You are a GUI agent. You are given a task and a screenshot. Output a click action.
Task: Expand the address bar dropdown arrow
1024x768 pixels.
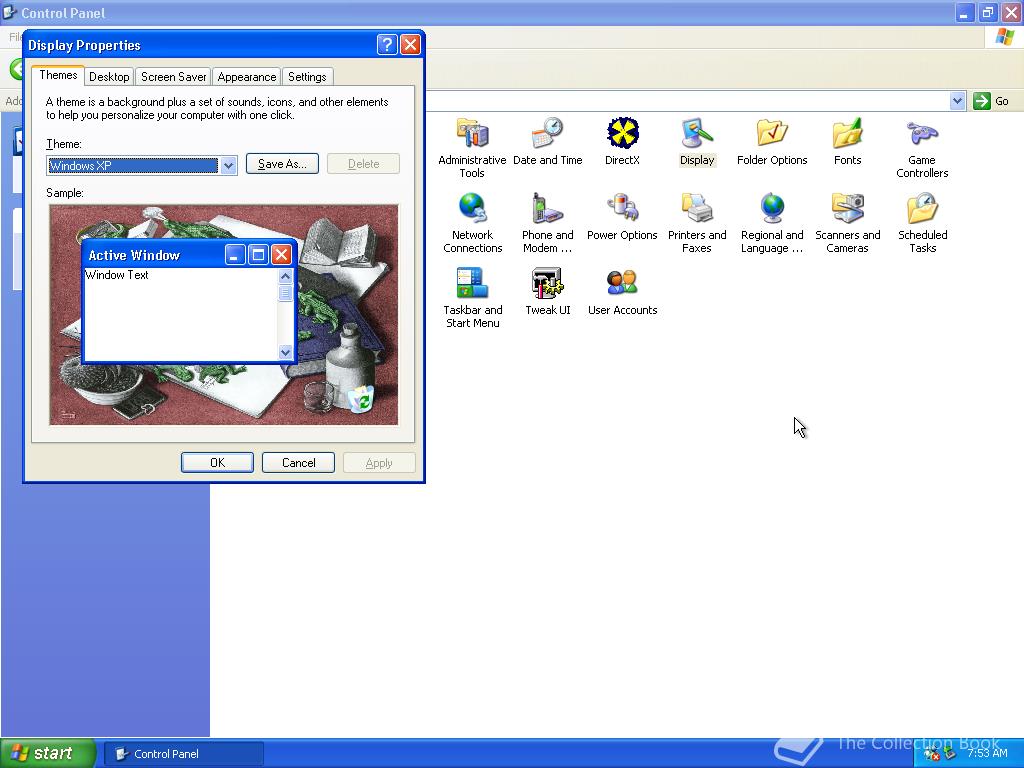pyautogui.click(x=957, y=101)
